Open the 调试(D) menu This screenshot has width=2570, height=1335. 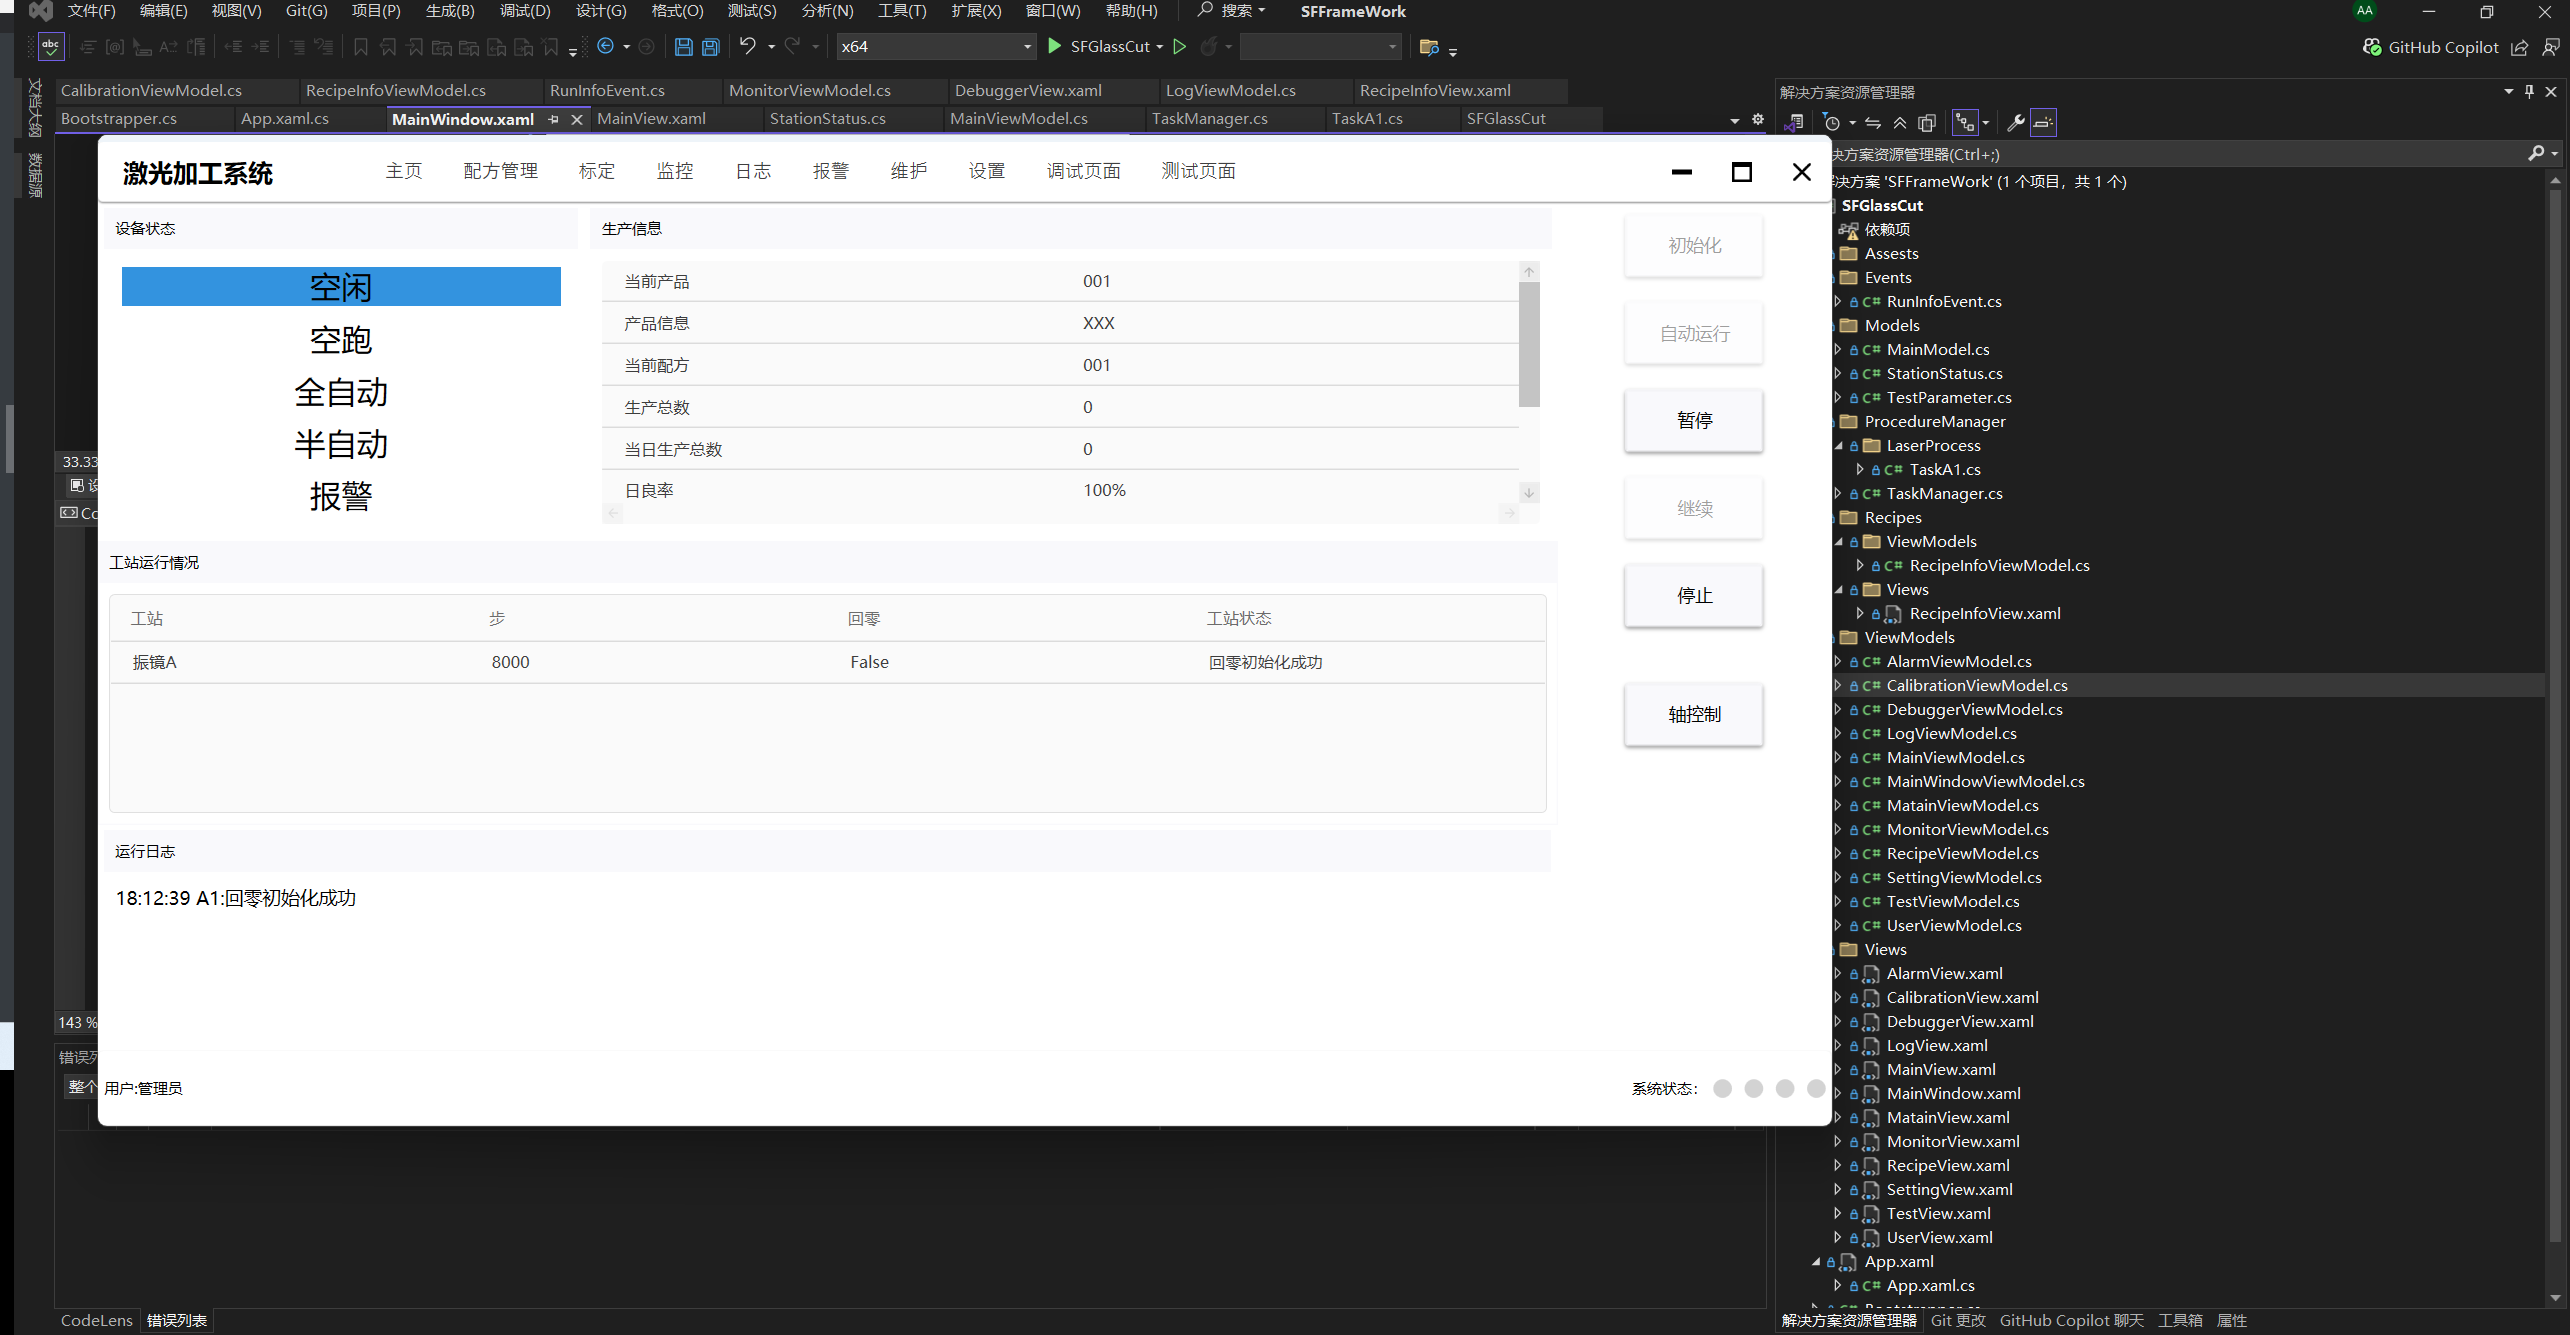pos(524,11)
